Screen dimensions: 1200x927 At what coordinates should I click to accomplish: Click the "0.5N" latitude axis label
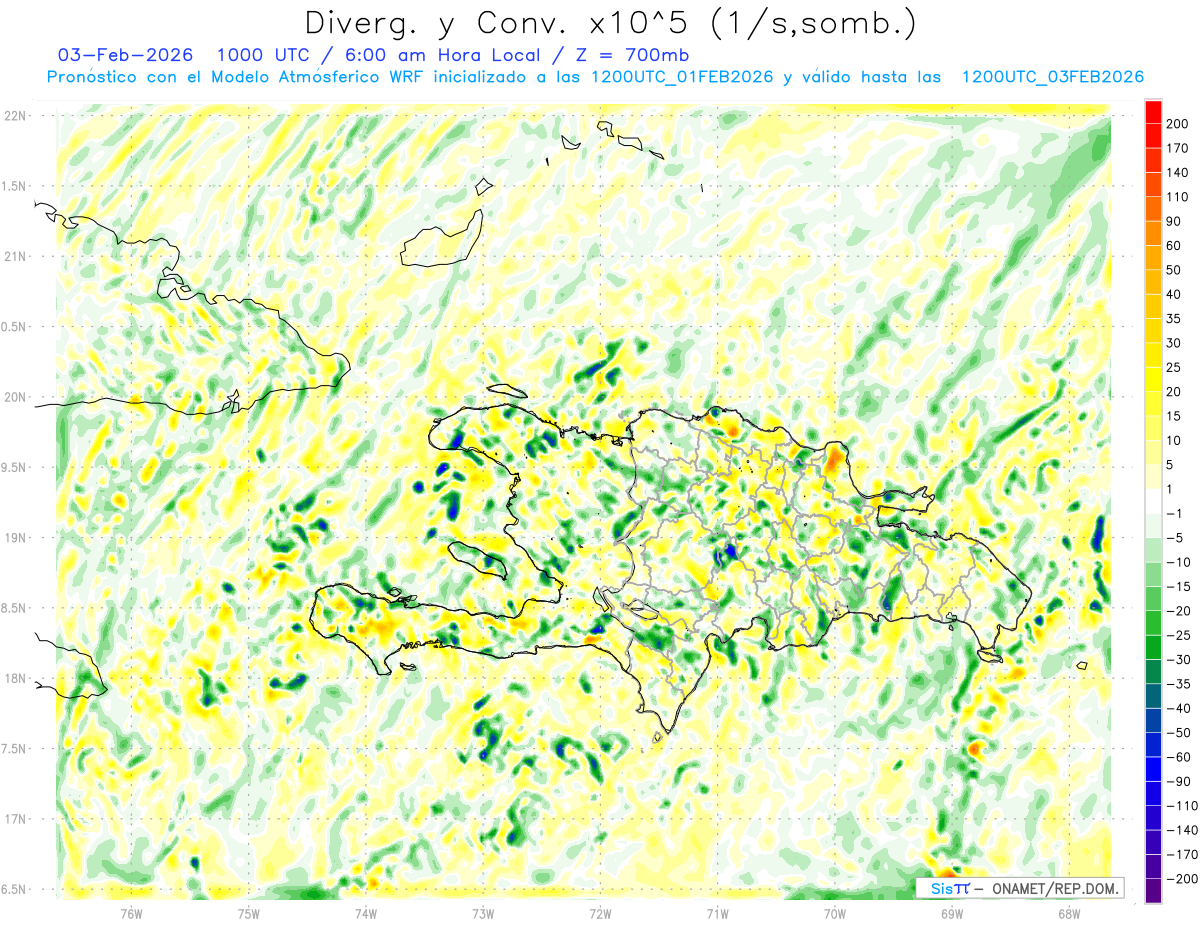coord(15,327)
